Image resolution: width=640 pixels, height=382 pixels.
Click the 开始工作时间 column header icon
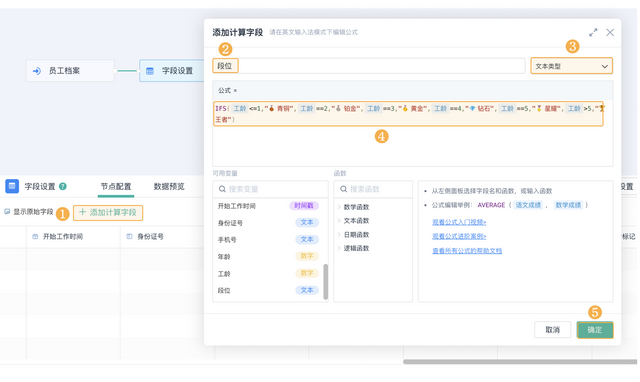(35, 237)
